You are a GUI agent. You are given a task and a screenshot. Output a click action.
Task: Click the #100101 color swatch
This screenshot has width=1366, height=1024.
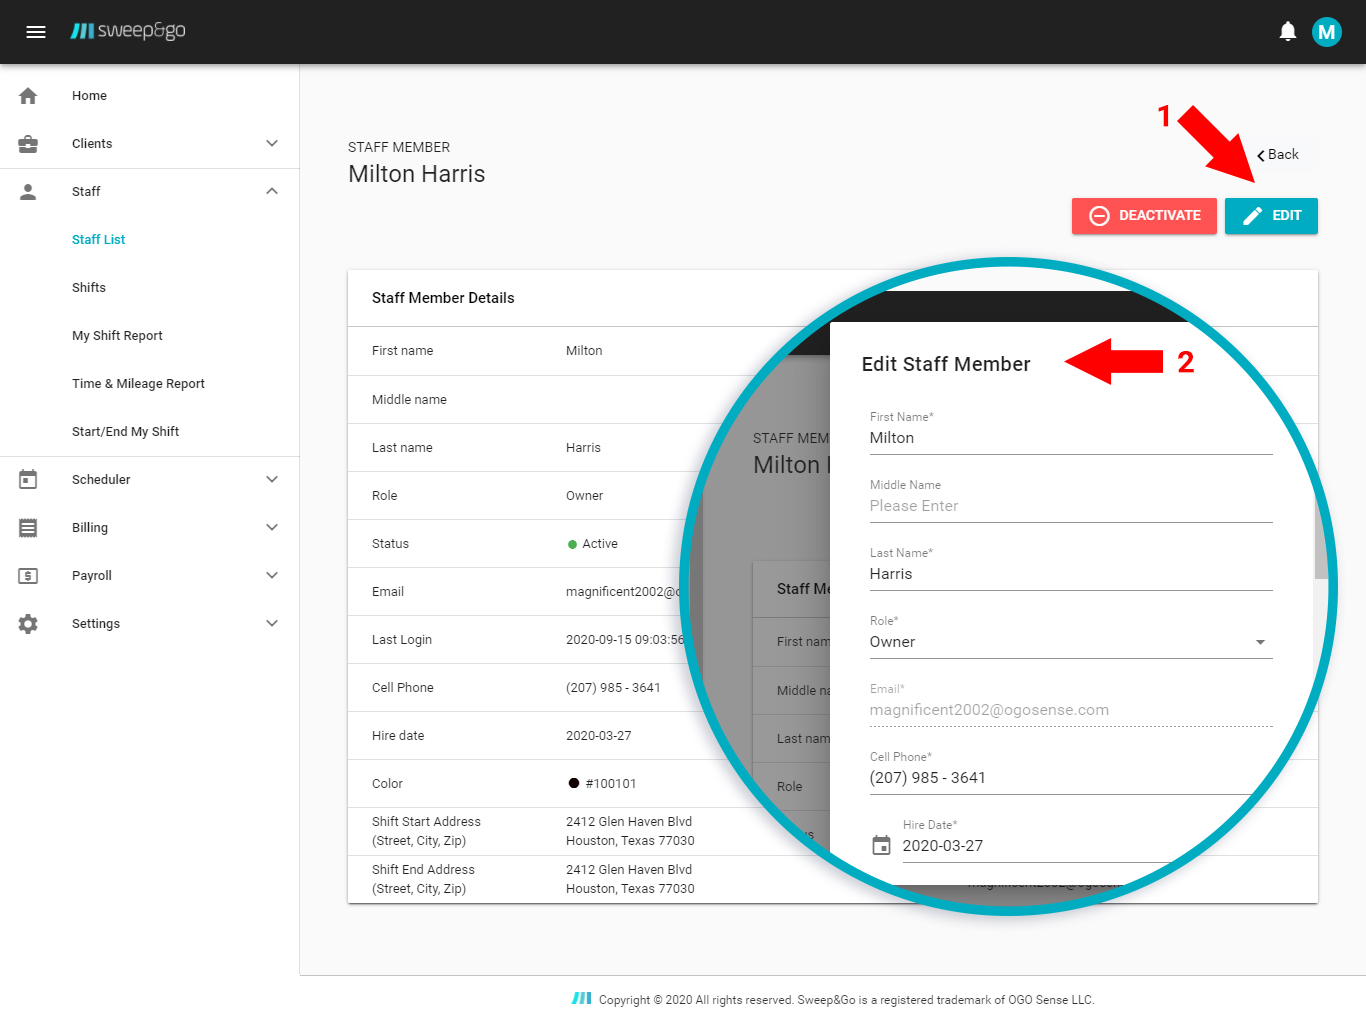click(573, 783)
